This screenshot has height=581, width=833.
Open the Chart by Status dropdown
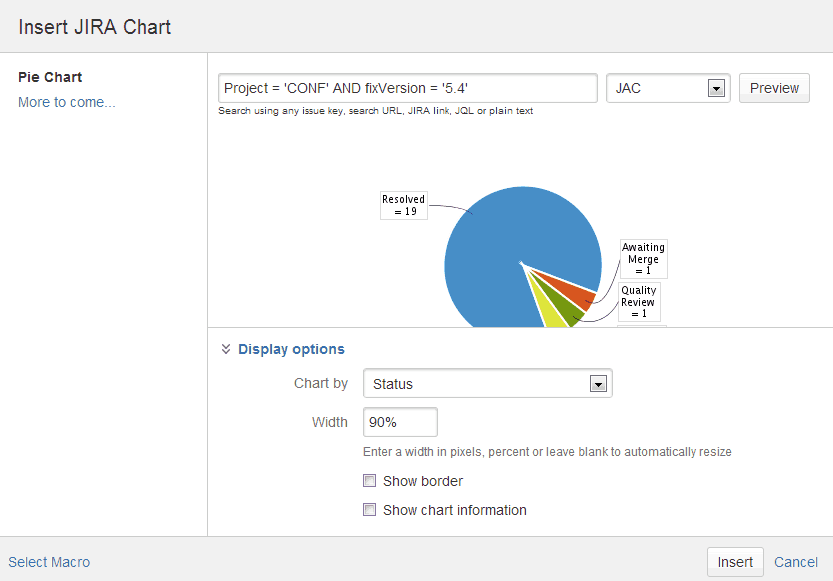(x=487, y=383)
